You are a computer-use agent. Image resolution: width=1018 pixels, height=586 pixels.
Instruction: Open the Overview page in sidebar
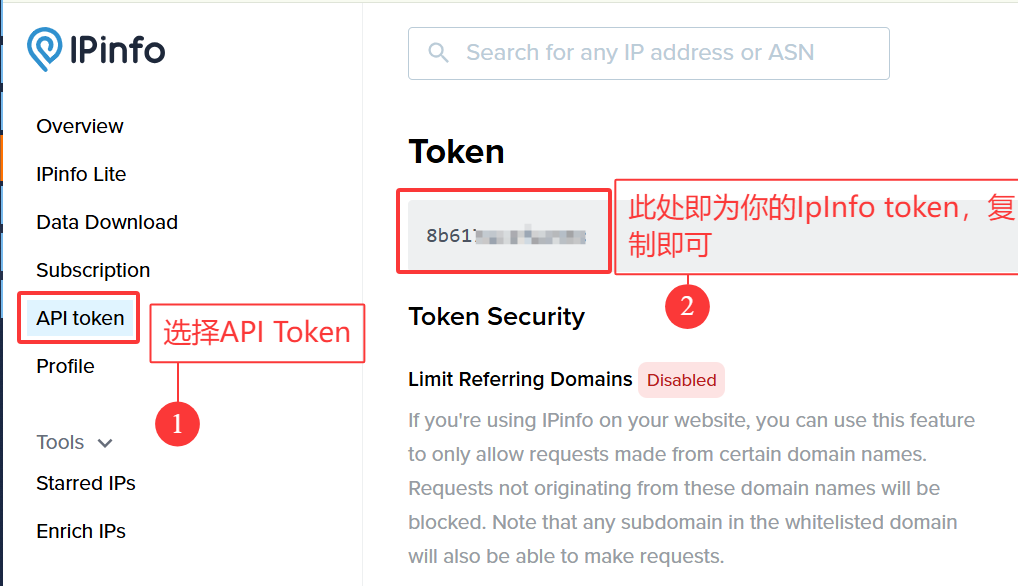80,126
